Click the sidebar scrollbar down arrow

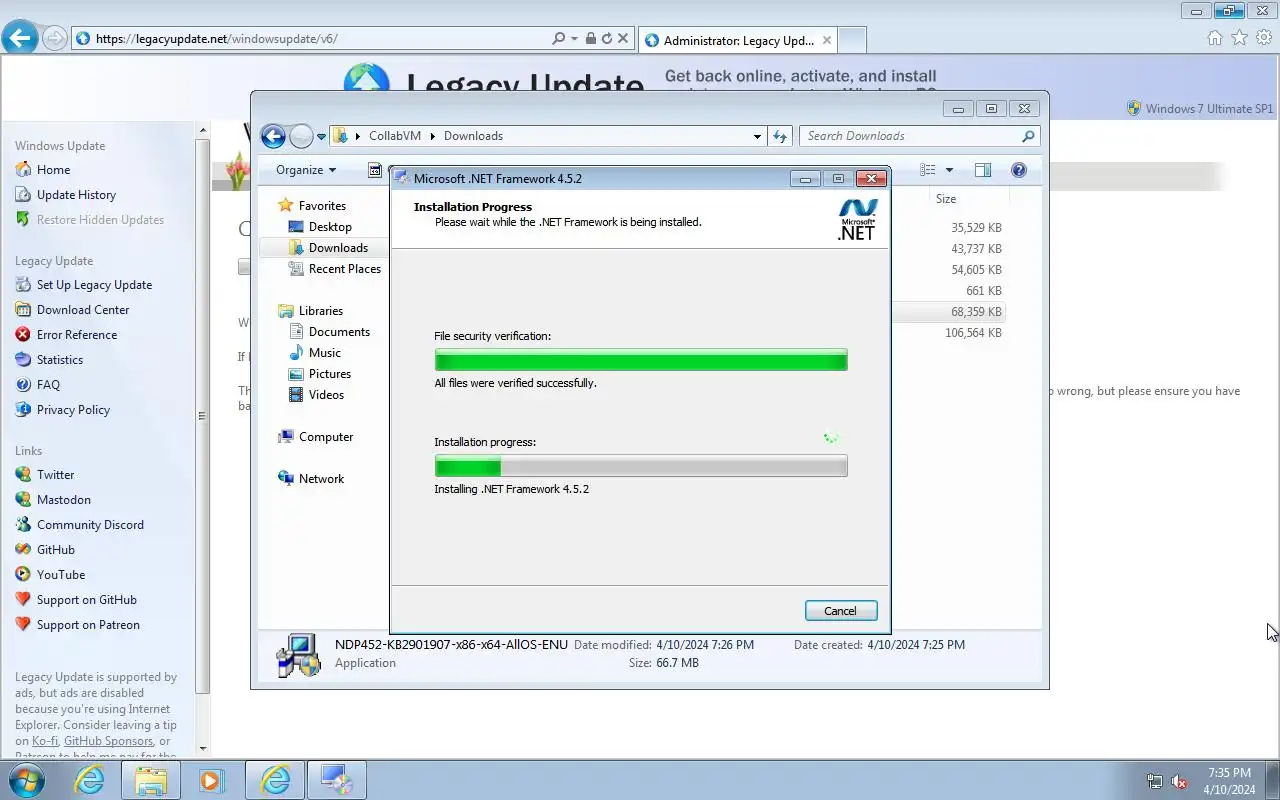point(203,748)
